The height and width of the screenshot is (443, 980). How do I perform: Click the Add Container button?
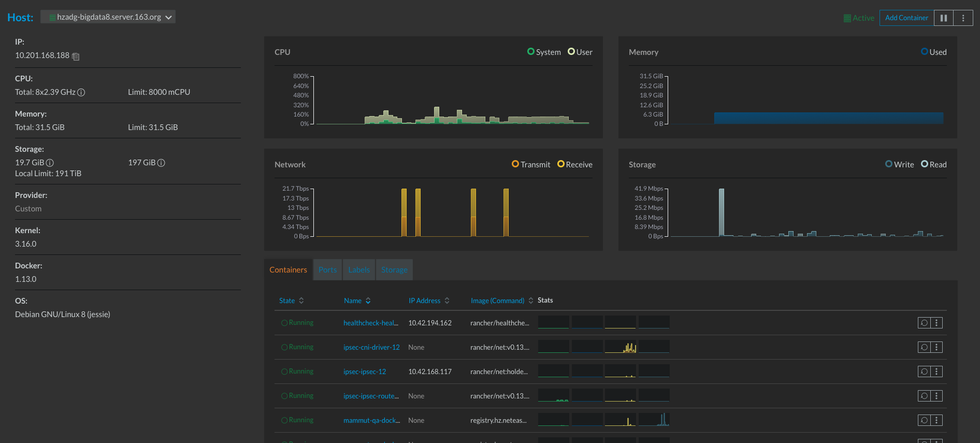point(906,17)
